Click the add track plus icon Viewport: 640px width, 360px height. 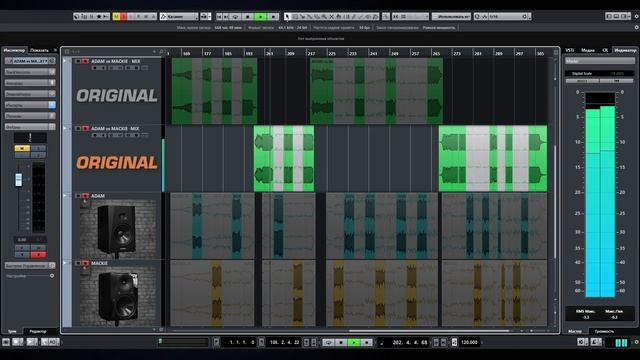click(x=154, y=52)
